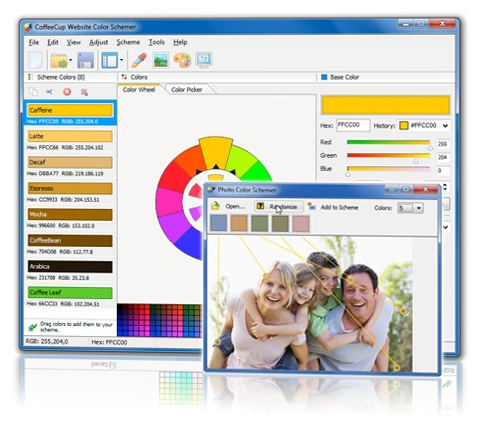Click the Blue value field 0

tap(443, 171)
